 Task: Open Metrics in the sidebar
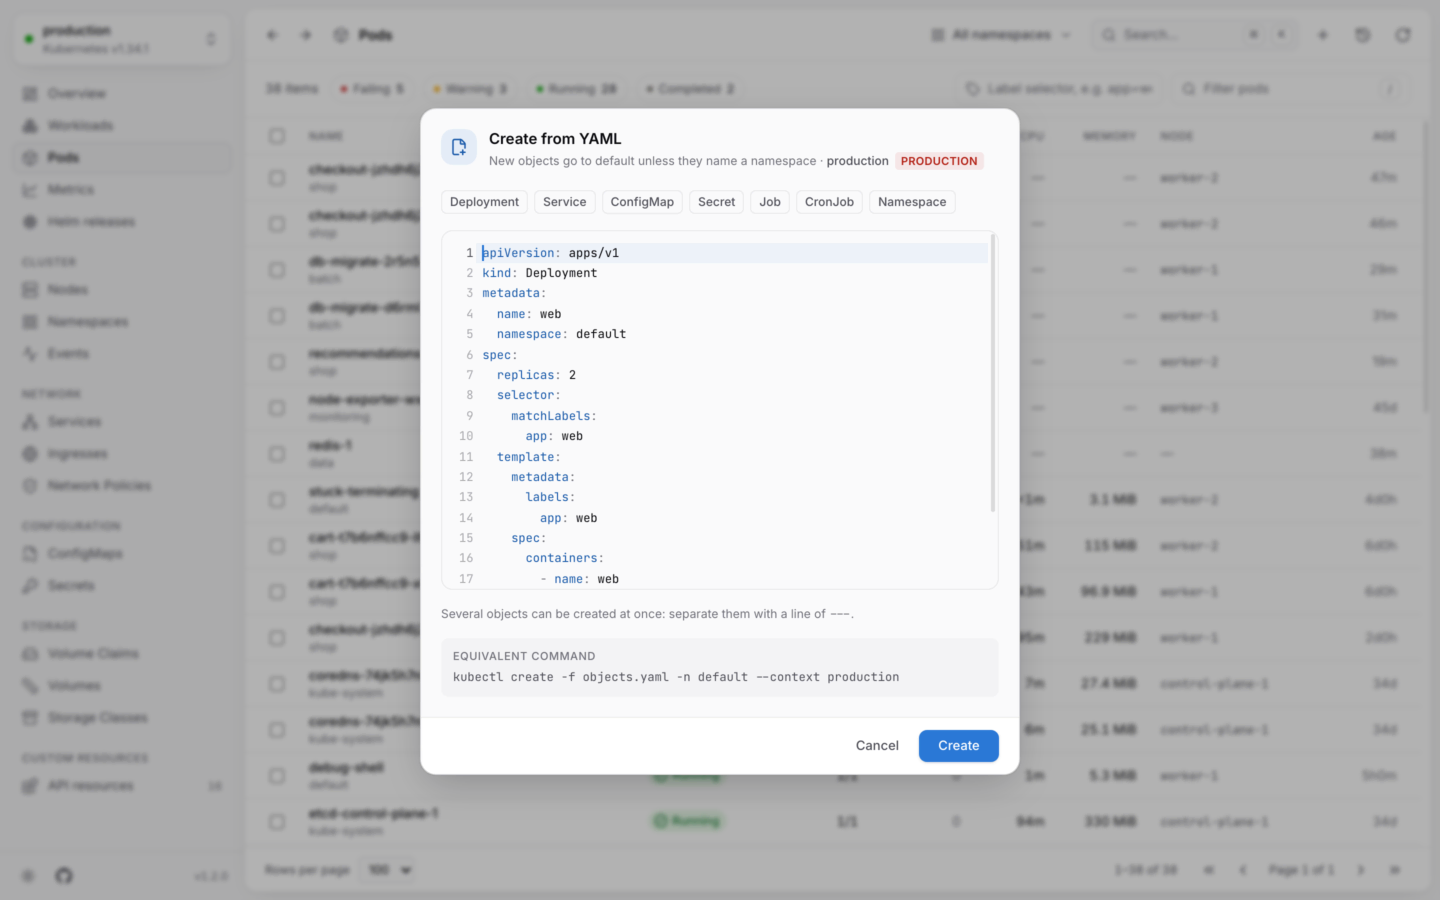[x=122, y=189]
